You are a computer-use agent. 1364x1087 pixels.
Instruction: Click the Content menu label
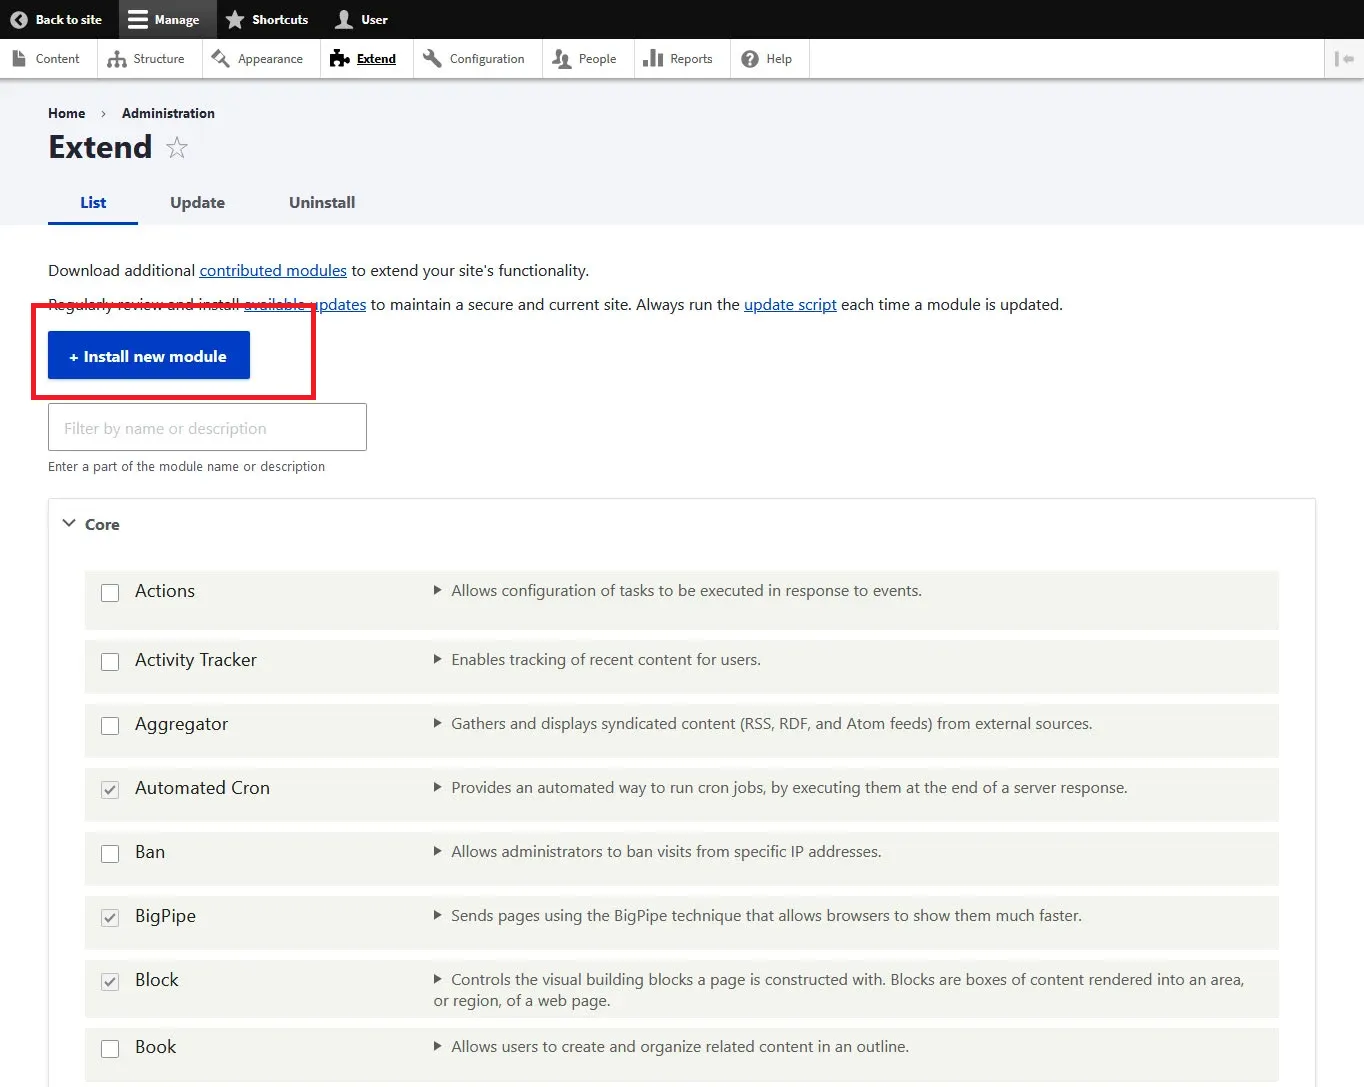click(58, 59)
